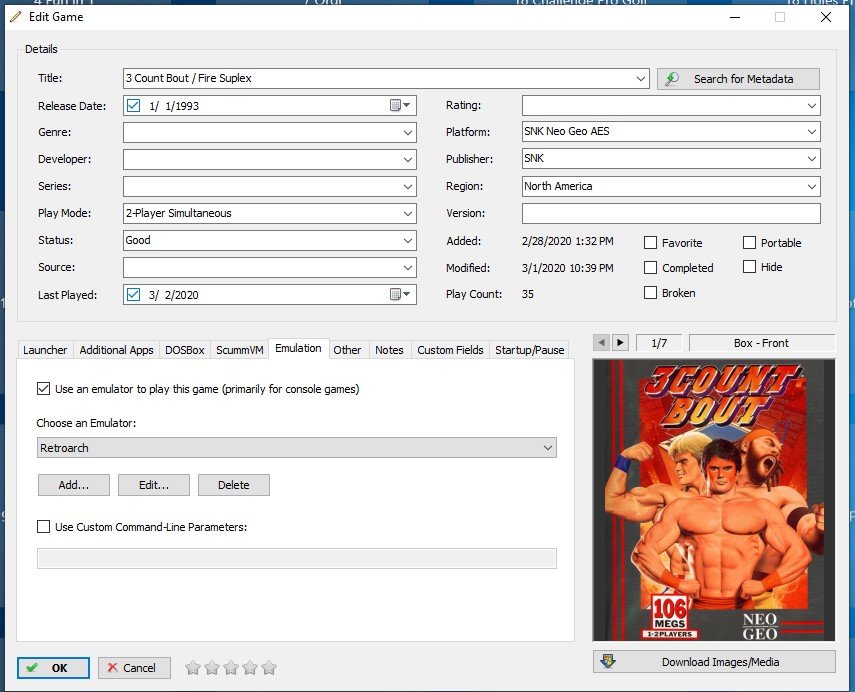Viewport: 855px width, 692px height.
Task: Change Region from North America
Action: click(x=812, y=186)
